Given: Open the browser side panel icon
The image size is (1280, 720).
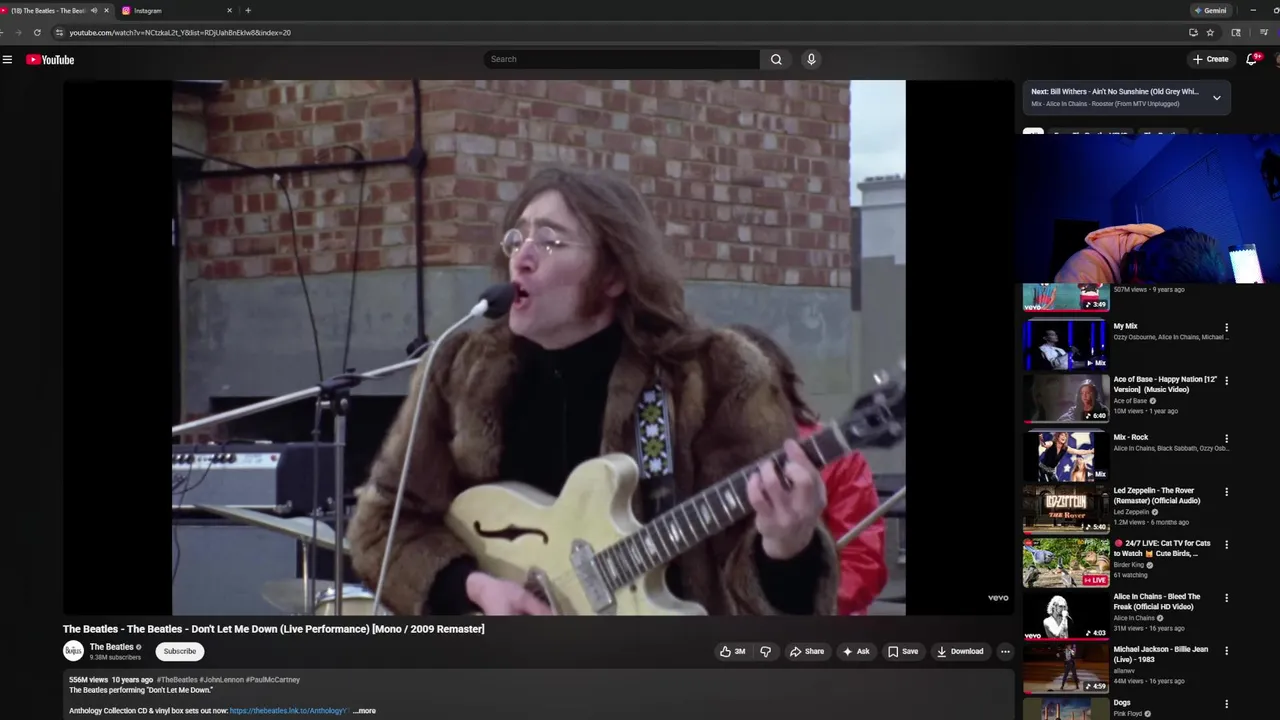Looking at the screenshot, I should [1236, 32].
